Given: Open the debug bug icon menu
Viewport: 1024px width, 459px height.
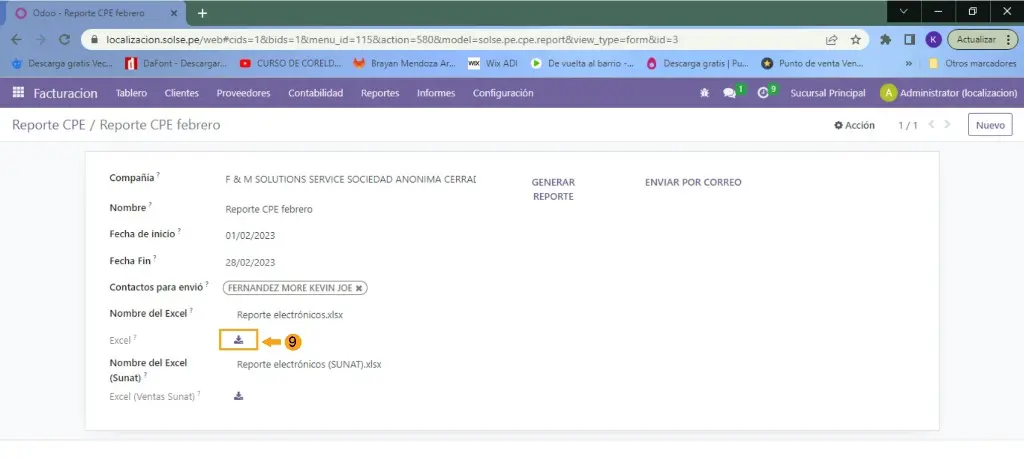Looking at the screenshot, I should [x=704, y=93].
